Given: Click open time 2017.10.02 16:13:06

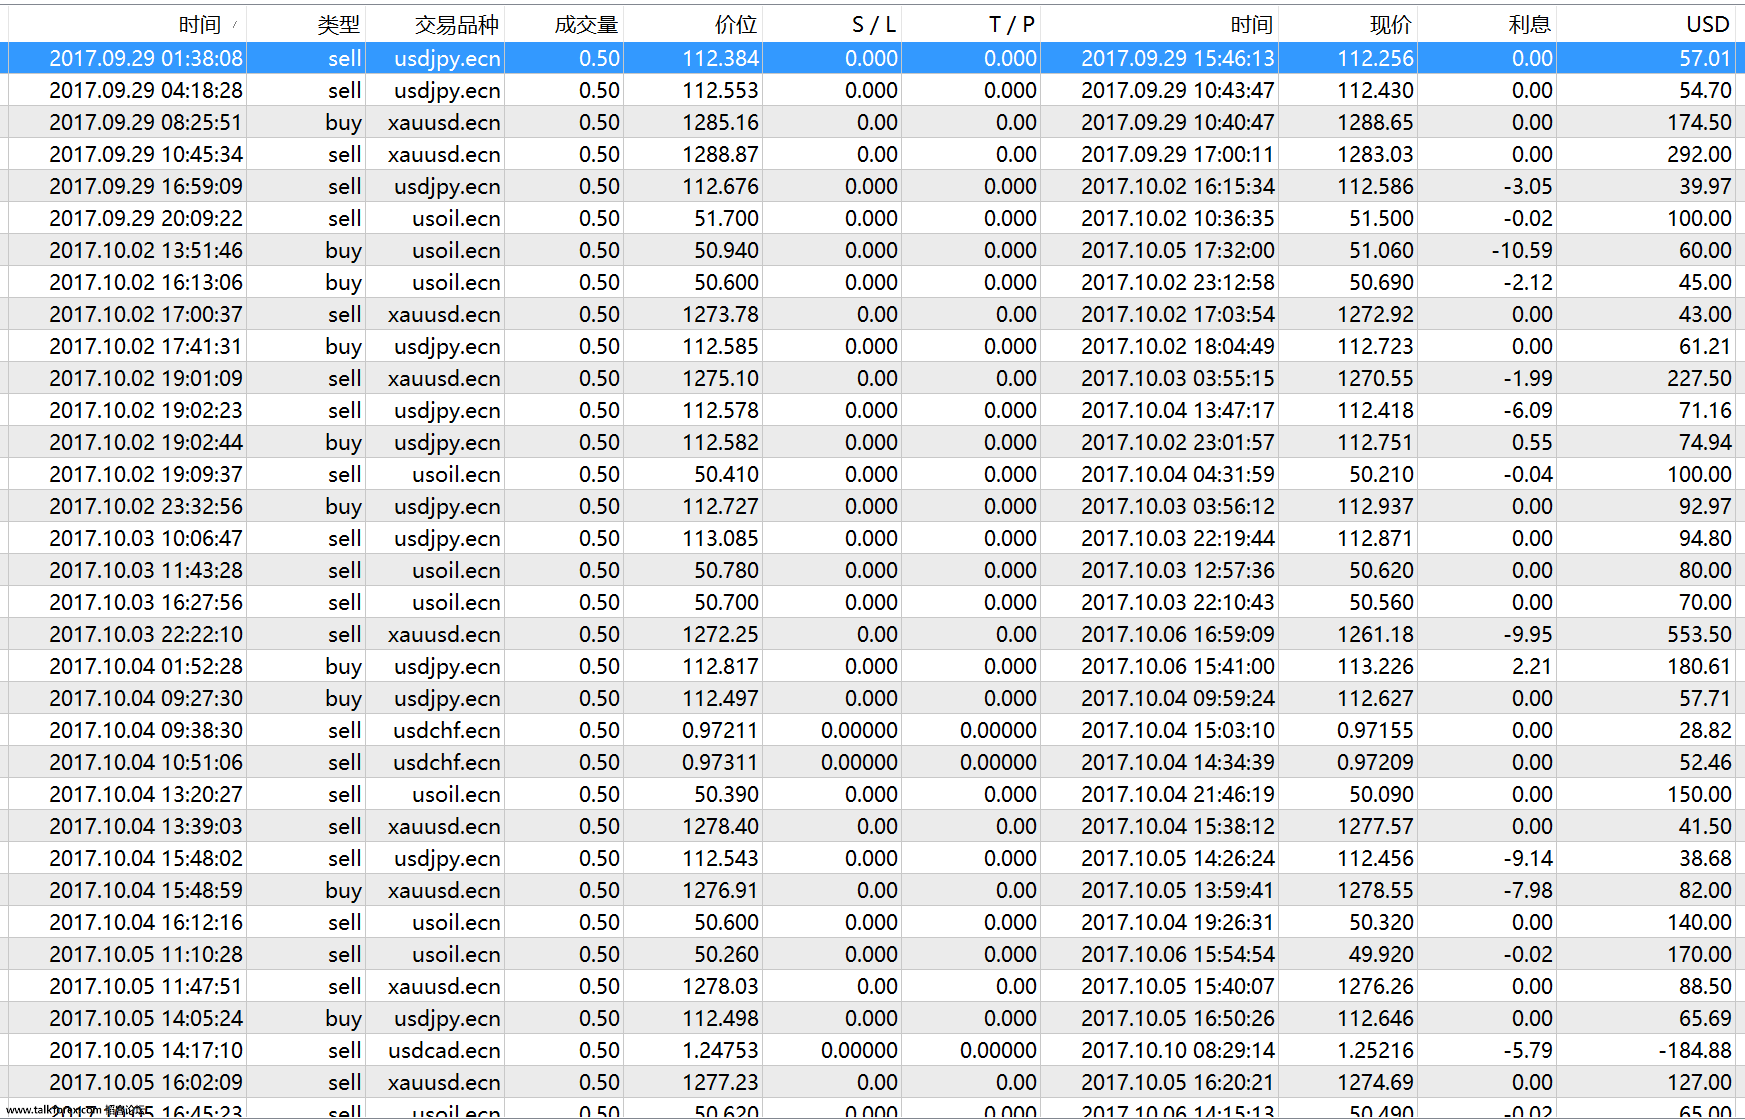Looking at the screenshot, I should tap(146, 282).
